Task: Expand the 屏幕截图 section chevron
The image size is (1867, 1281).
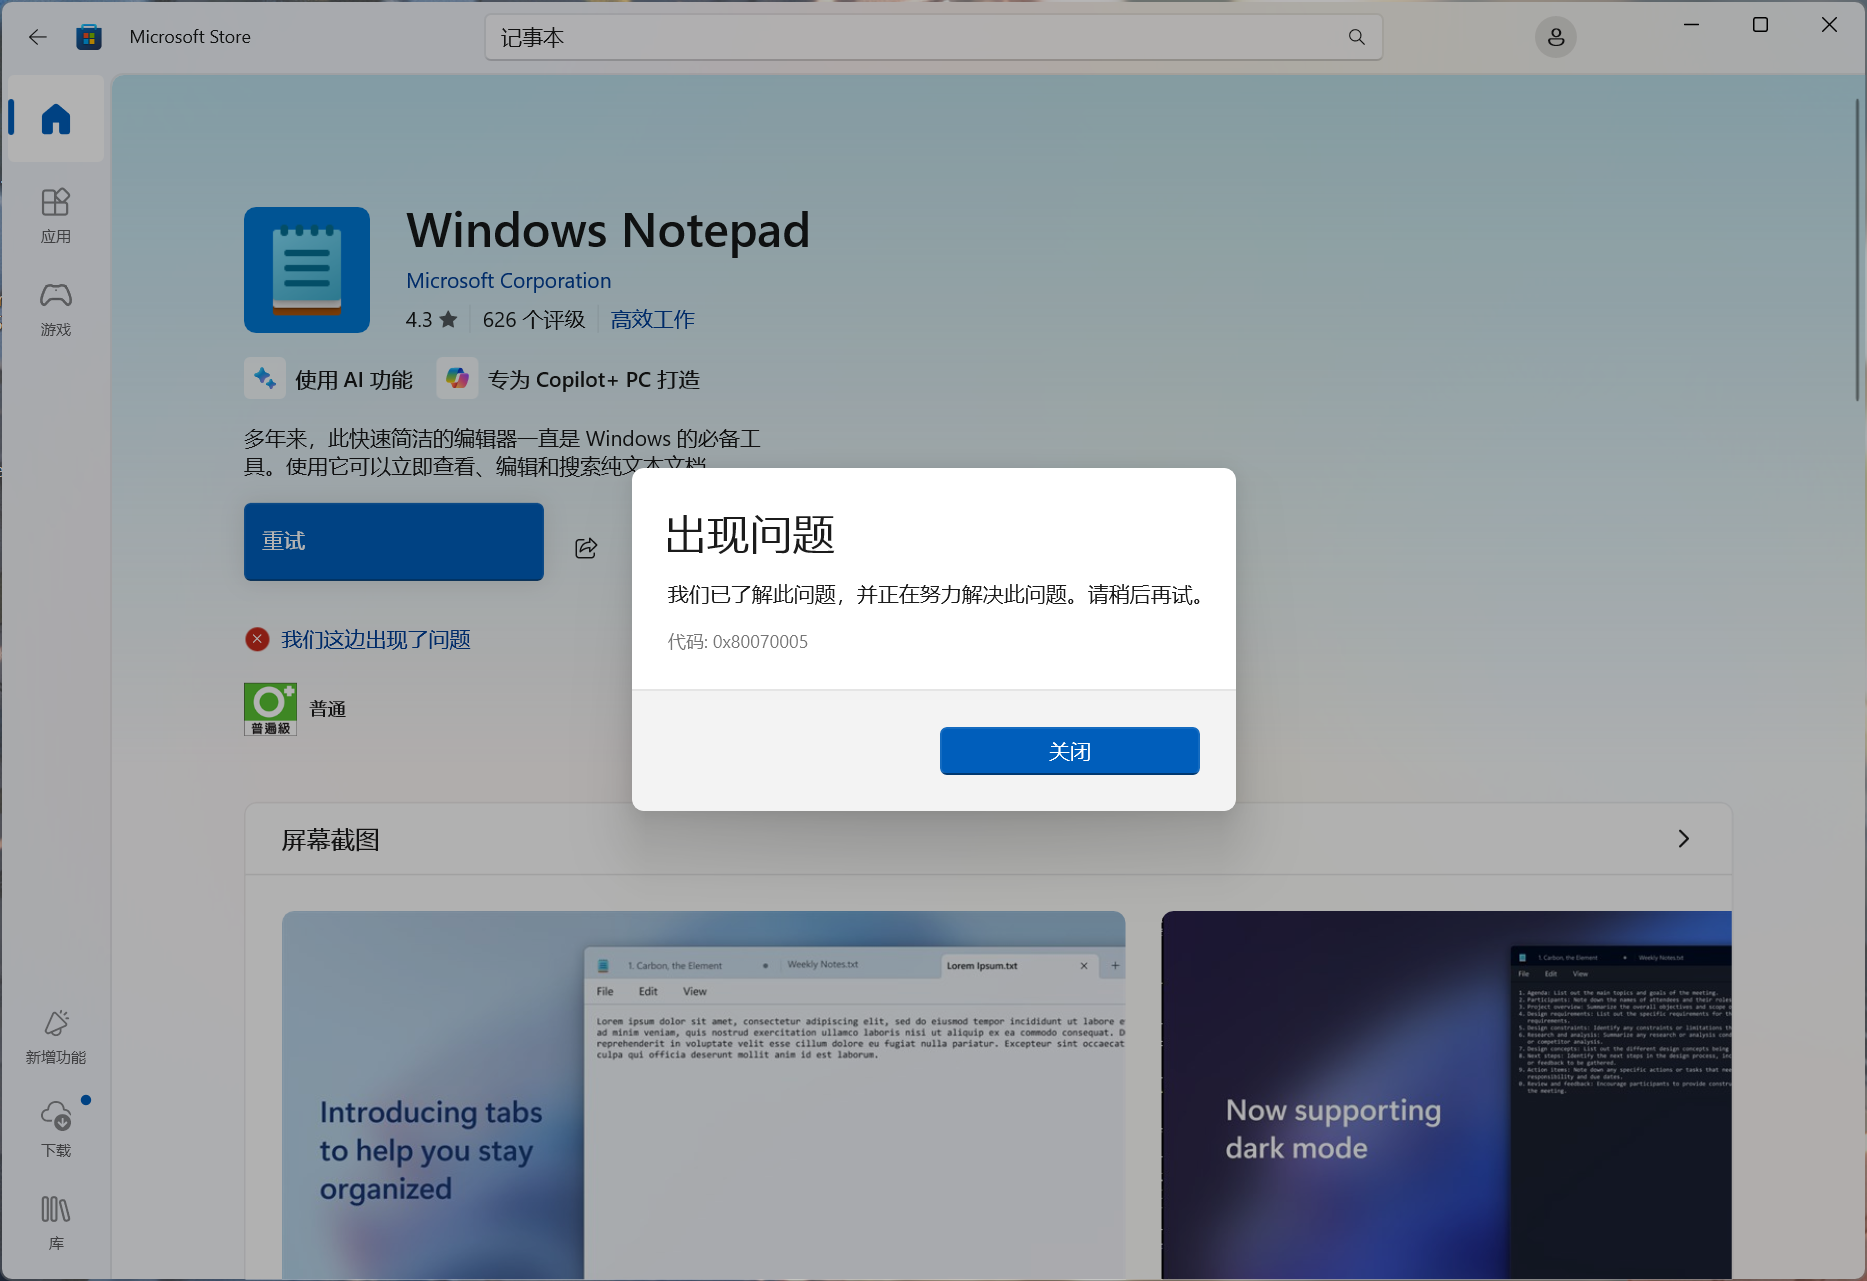Action: 1683,839
